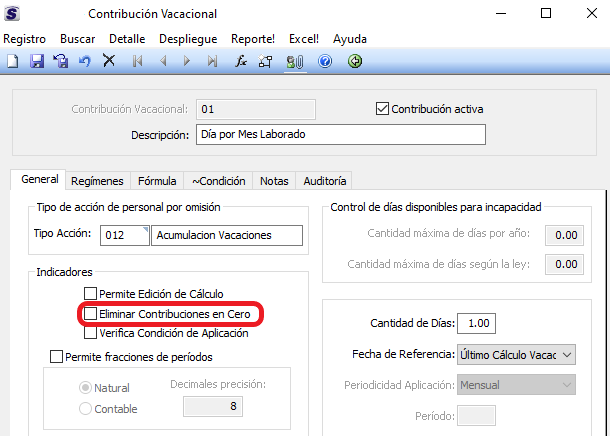610x436 pixels.
Task: Maximize the Contribución Vacacional window
Action: pos(546,14)
